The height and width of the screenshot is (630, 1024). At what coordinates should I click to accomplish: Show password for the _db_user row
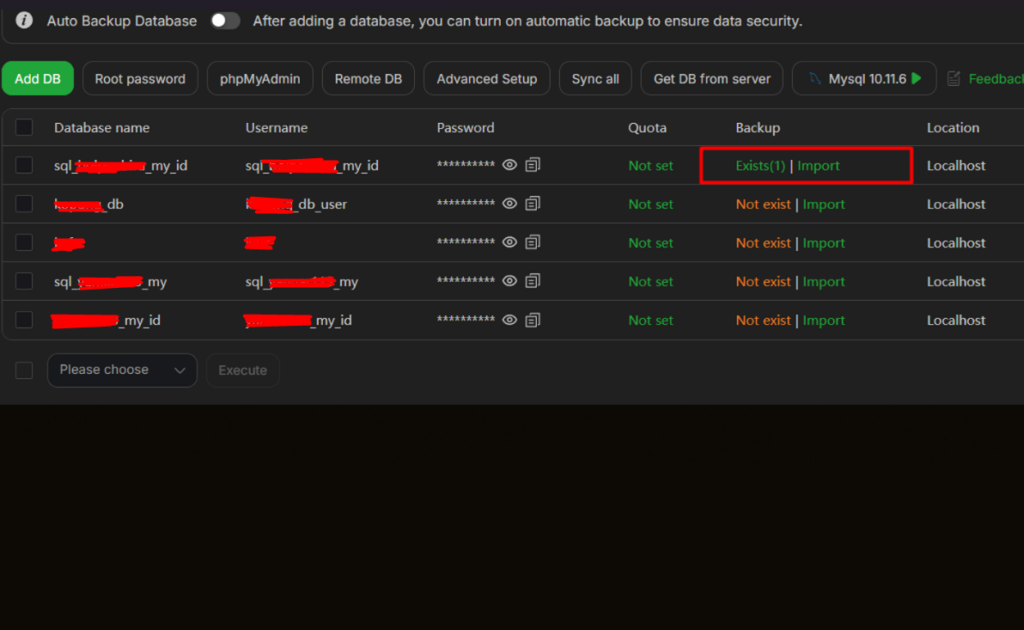pos(509,204)
